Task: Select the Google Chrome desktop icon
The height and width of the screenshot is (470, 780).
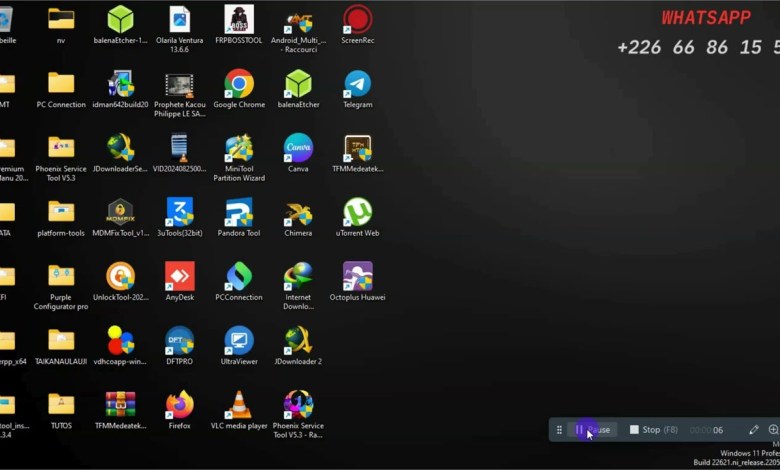Action: pyautogui.click(x=239, y=84)
